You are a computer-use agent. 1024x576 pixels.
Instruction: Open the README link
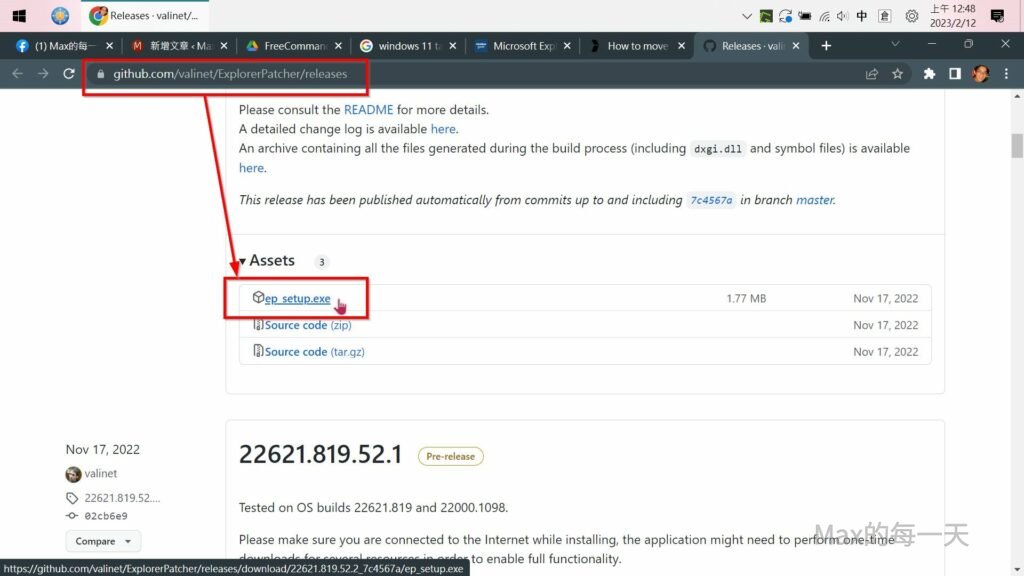(x=368, y=110)
